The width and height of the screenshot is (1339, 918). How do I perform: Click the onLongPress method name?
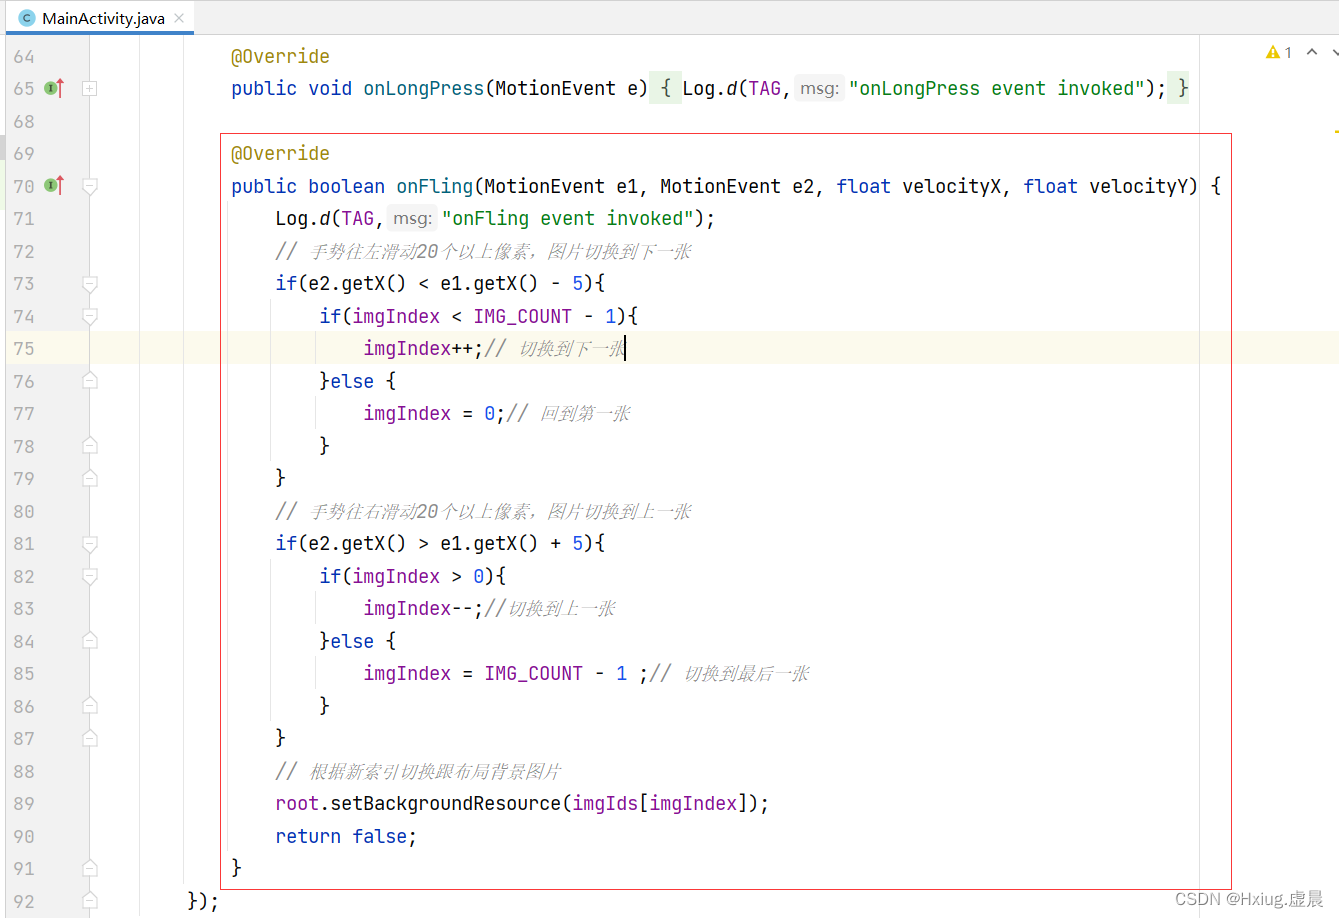423,88
